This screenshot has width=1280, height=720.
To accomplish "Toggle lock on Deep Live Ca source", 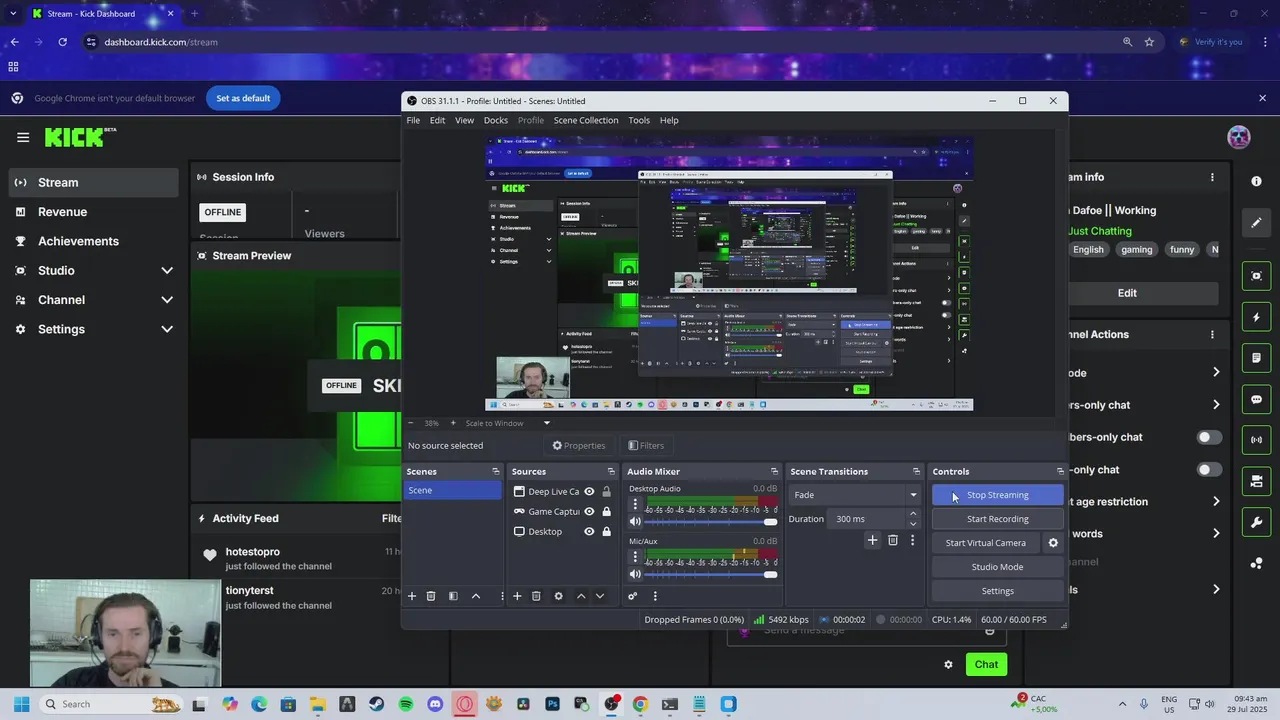I will (x=606, y=491).
